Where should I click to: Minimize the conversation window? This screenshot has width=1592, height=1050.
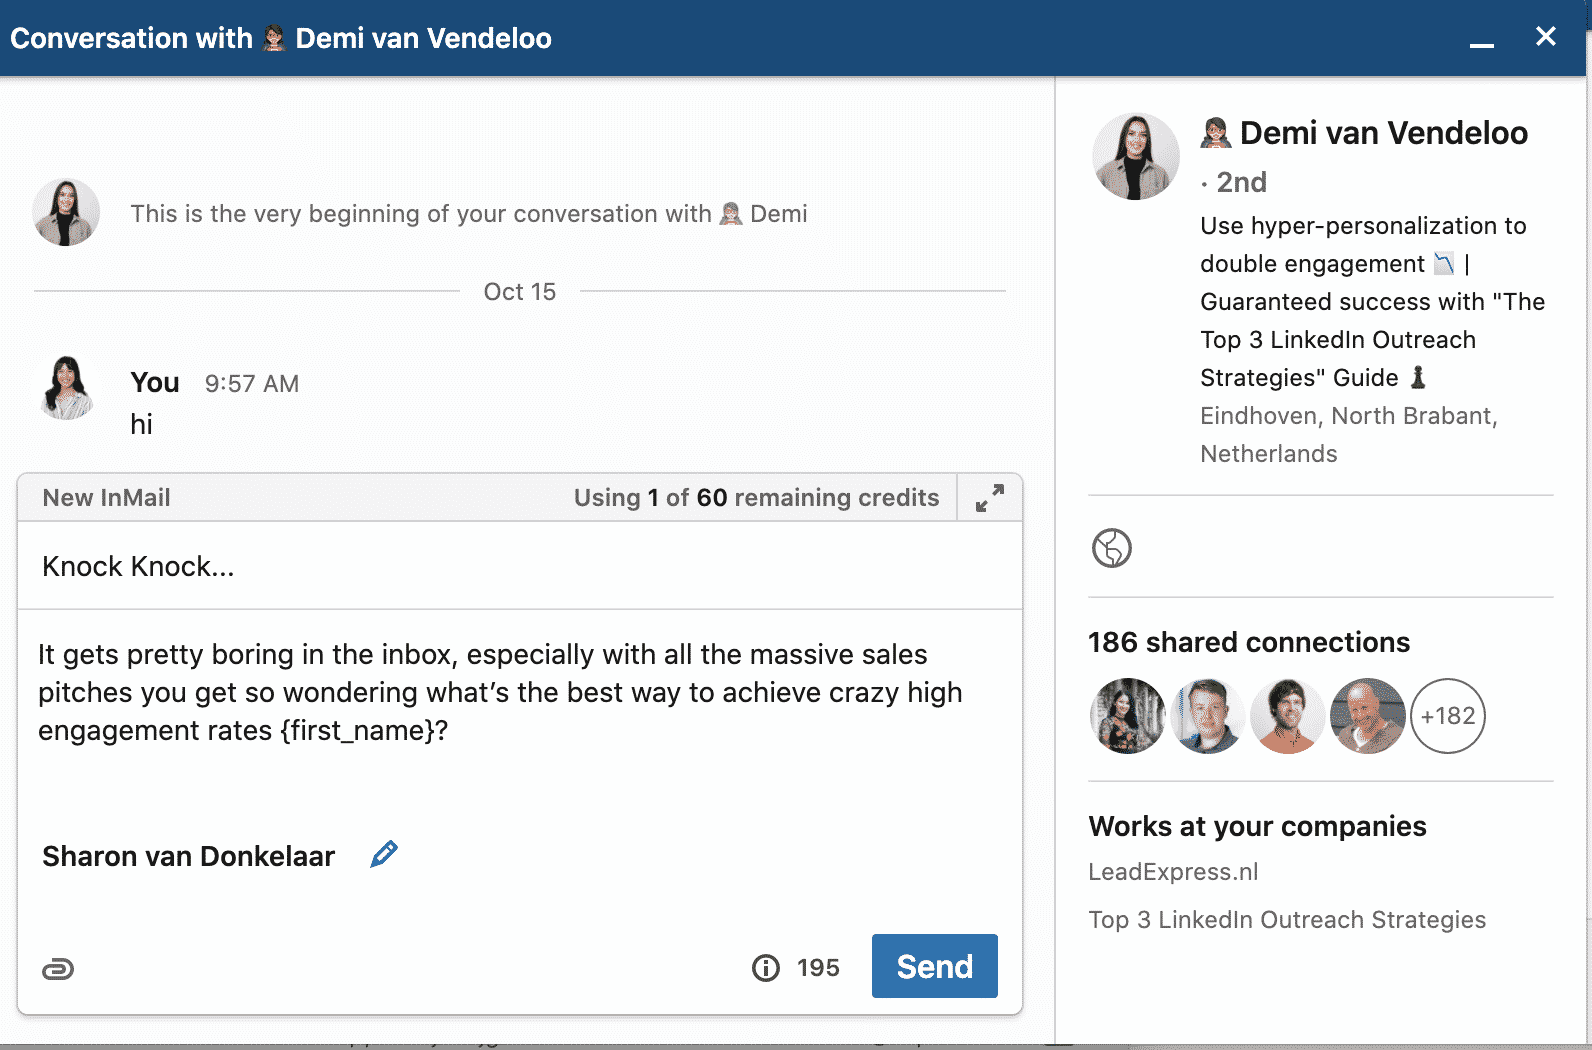click(x=1484, y=41)
